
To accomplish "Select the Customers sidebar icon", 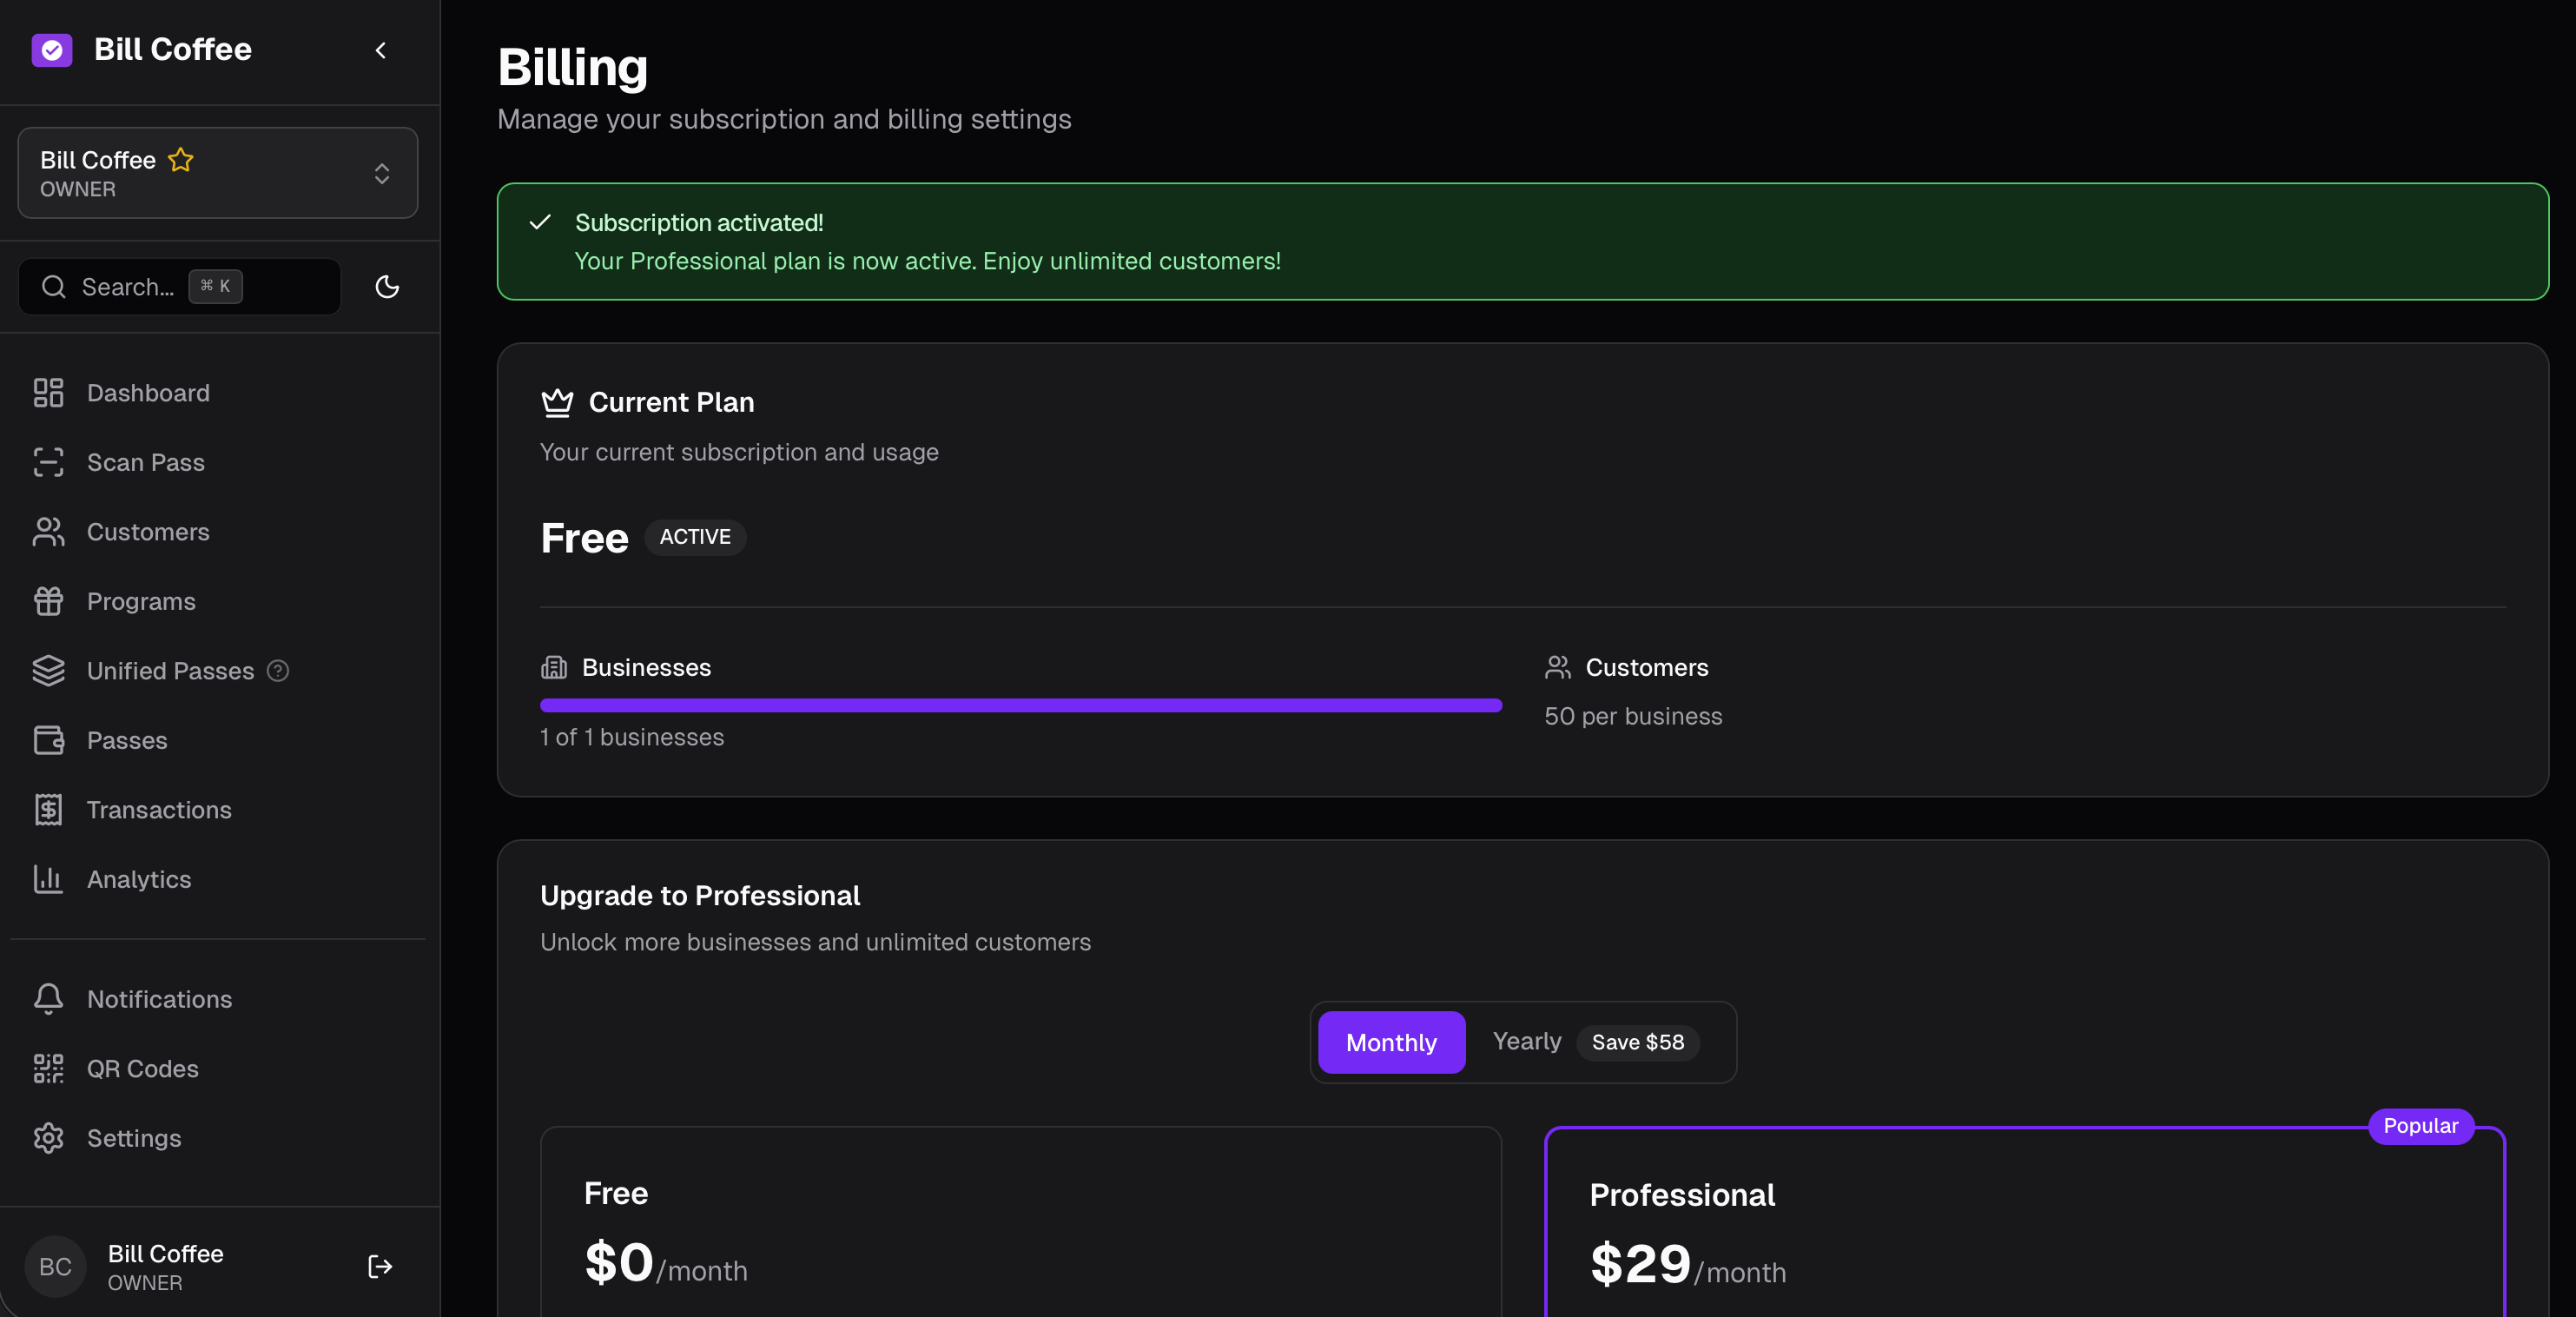I will (x=48, y=531).
